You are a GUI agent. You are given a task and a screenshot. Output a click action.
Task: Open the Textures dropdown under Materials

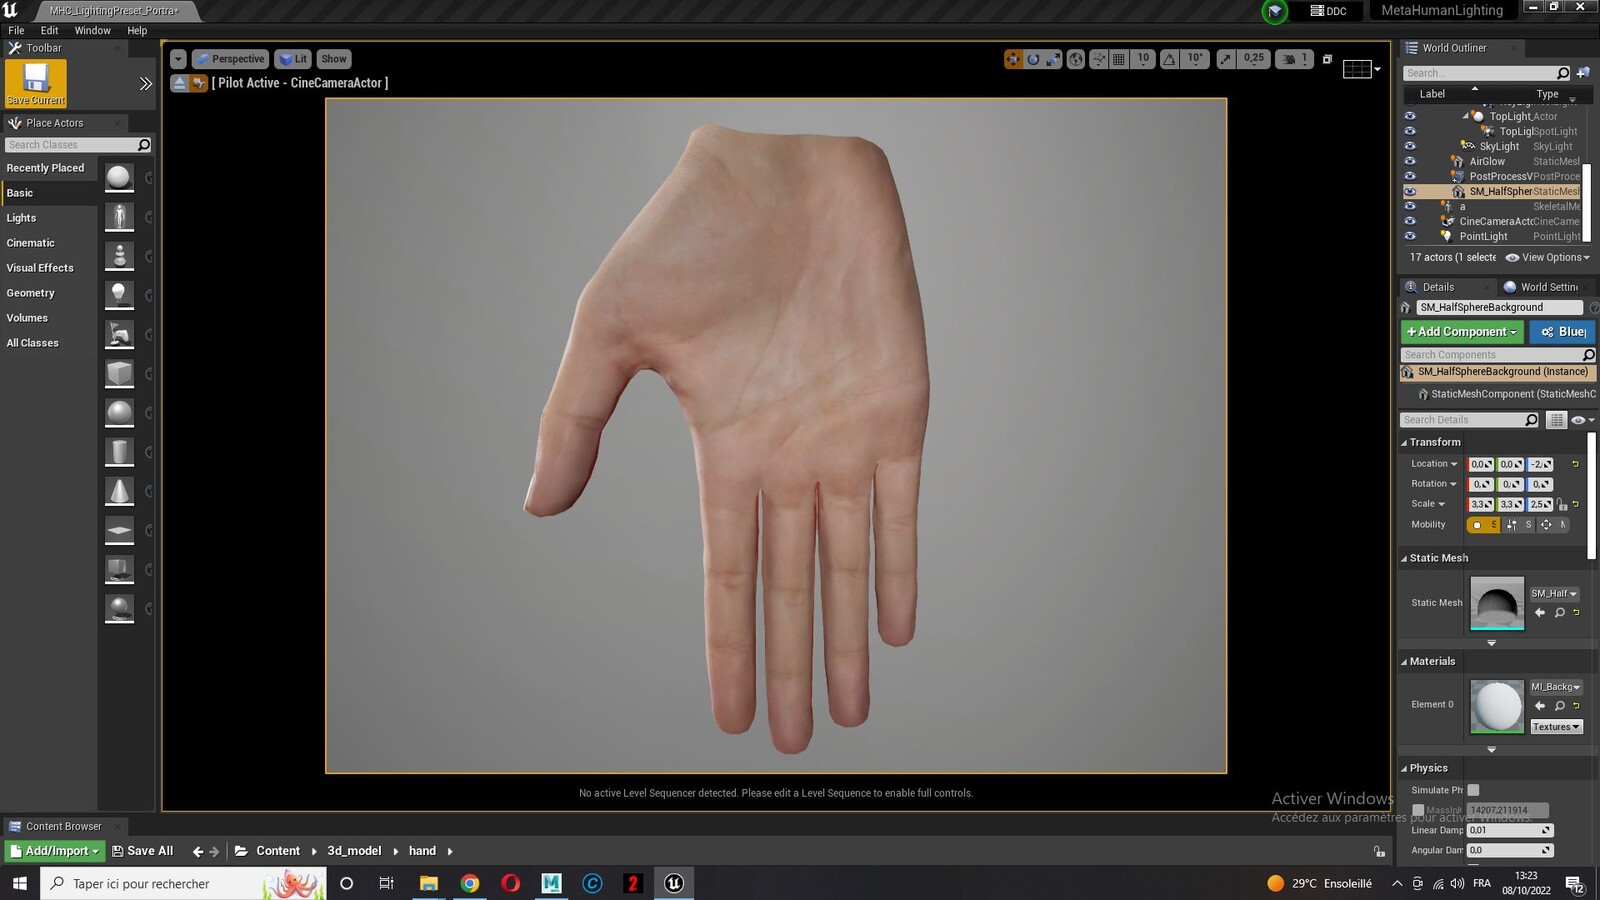[x=1556, y=727]
